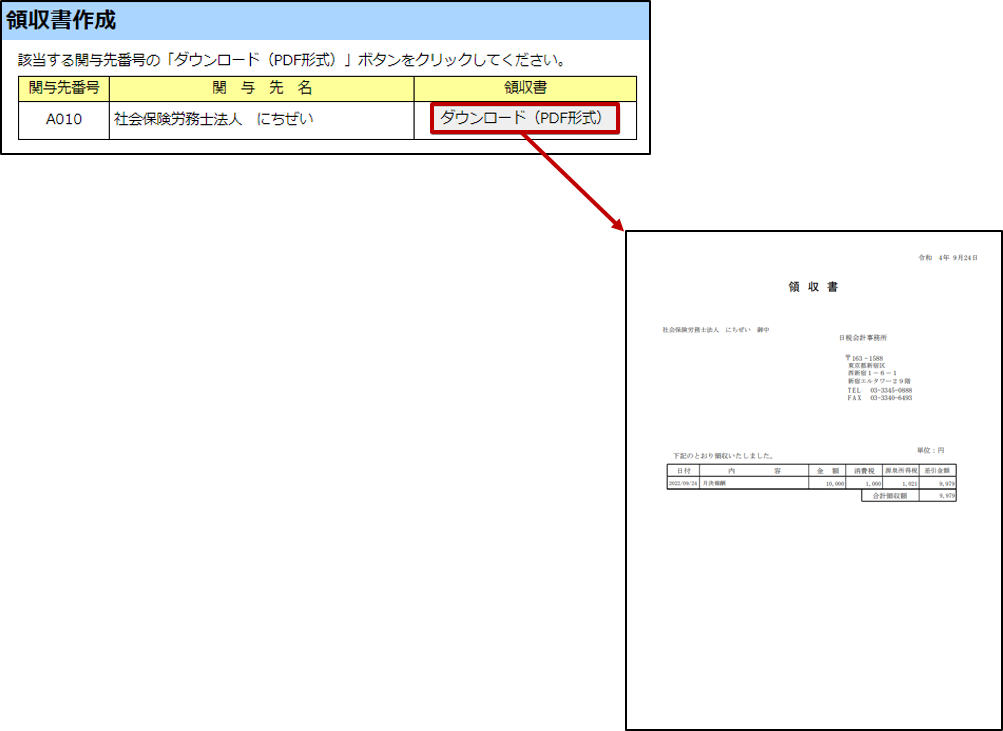Click the yellow 領収書 column header
The image size is (1003, 731).
coord(525,88)
